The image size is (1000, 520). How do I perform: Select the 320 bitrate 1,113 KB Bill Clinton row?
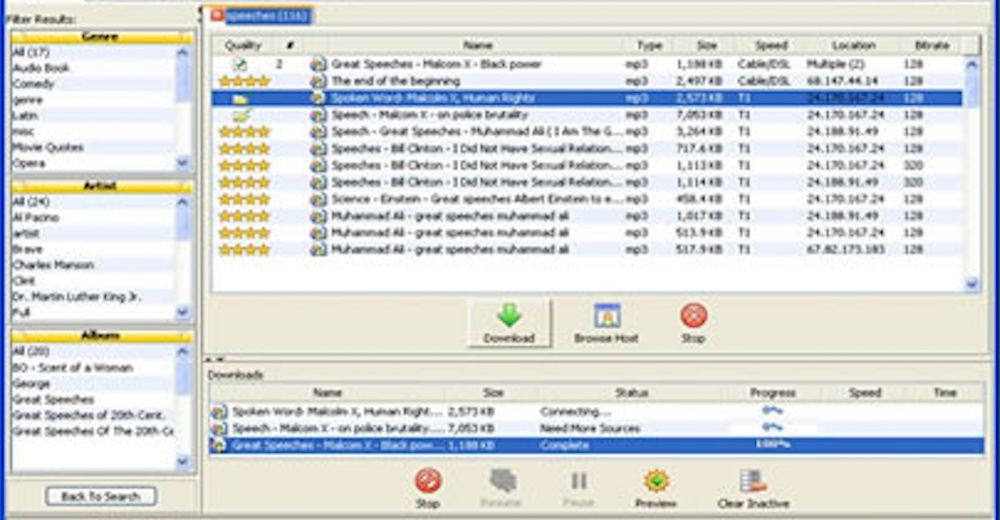pyautogui.click(x=587, y=165)
